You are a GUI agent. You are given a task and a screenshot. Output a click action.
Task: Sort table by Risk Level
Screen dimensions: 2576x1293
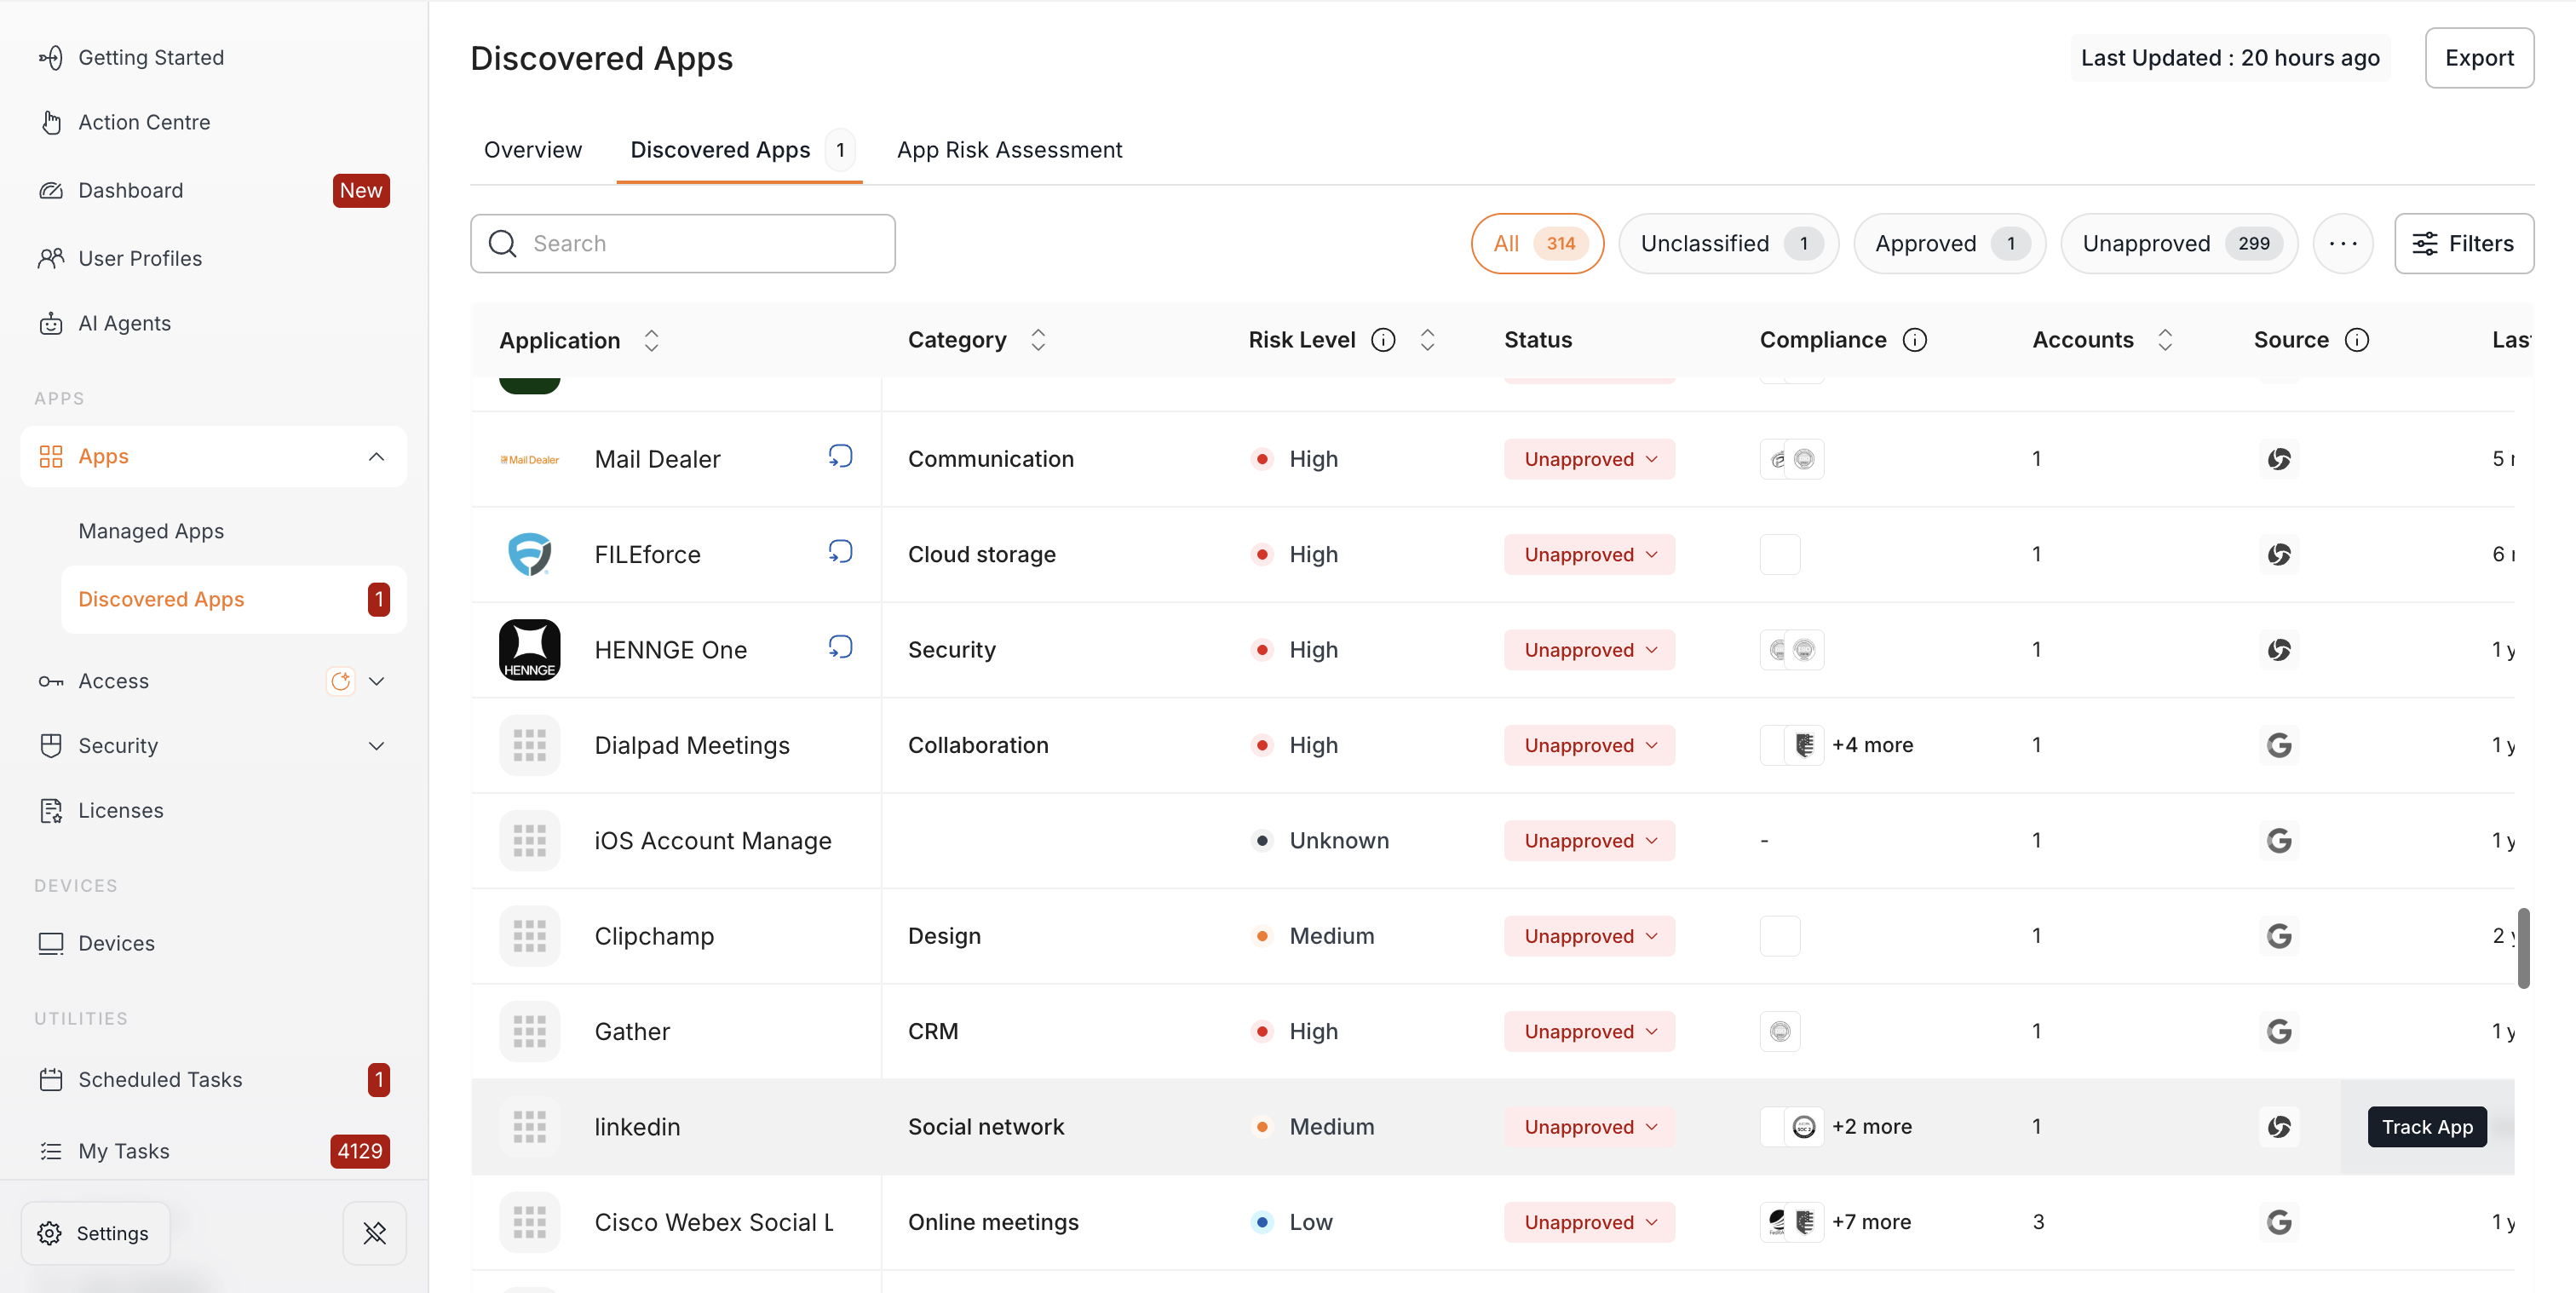click(1428, 340)
